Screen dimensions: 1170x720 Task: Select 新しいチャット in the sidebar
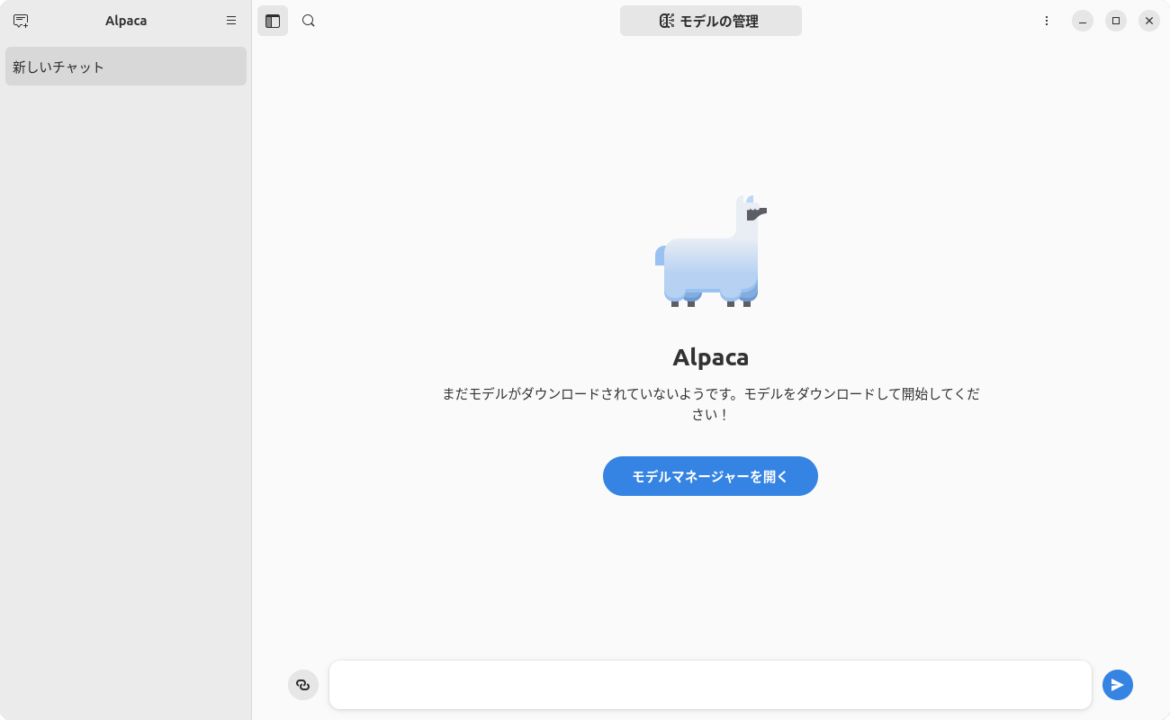click(x=125, y=66)
